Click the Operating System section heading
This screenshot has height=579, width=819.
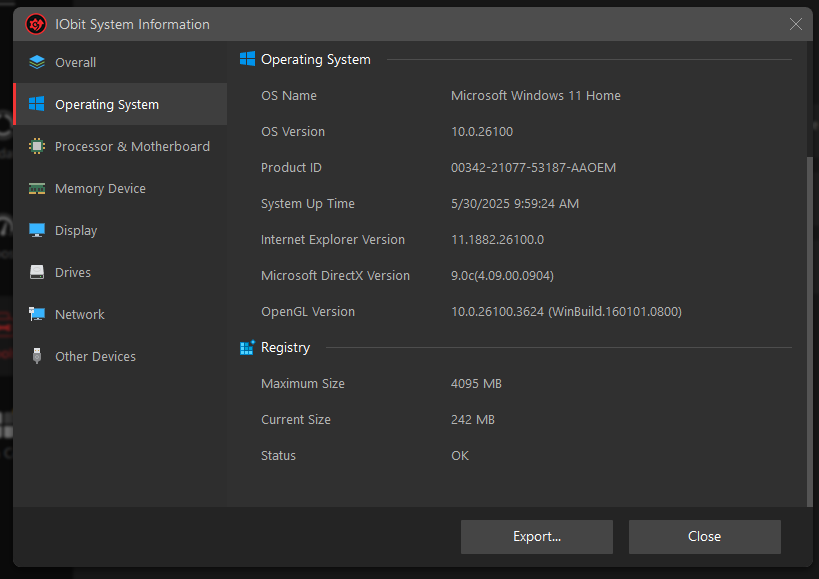click(315, 60)
